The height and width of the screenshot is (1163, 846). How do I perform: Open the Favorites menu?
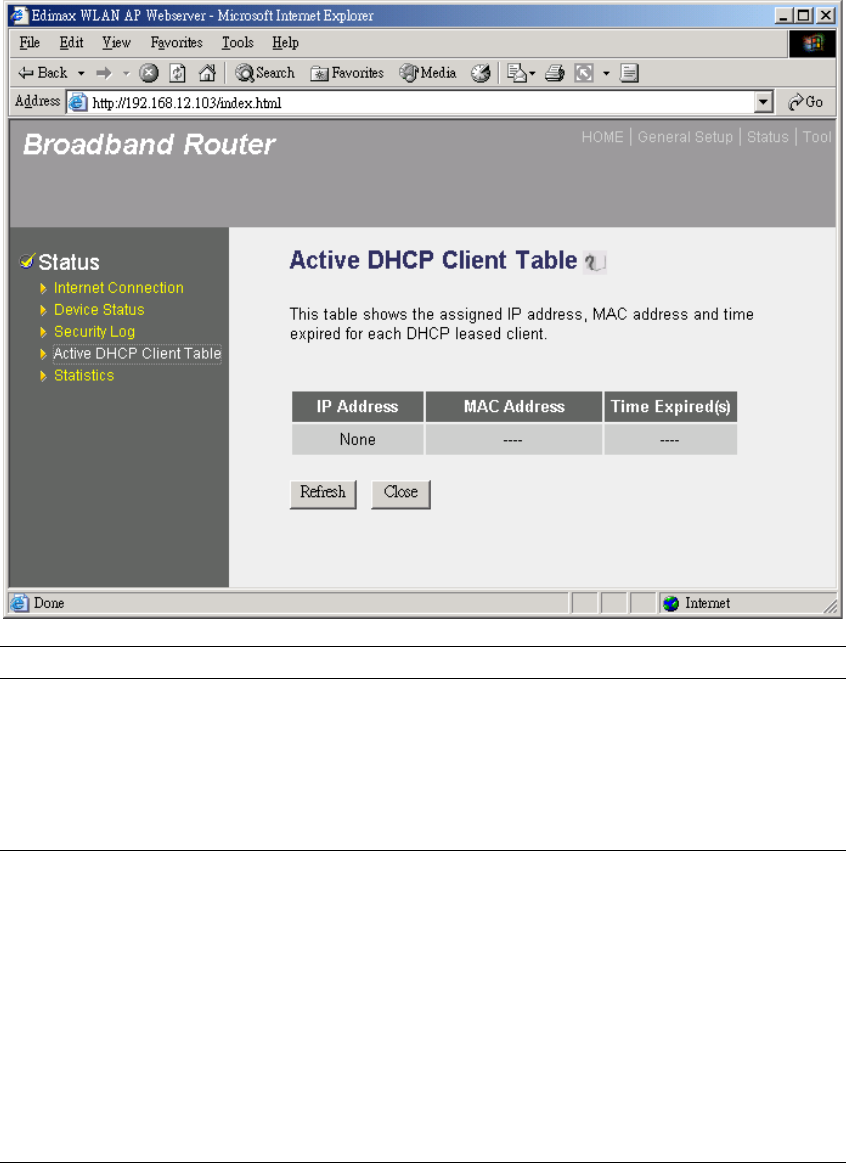(176, 42)
